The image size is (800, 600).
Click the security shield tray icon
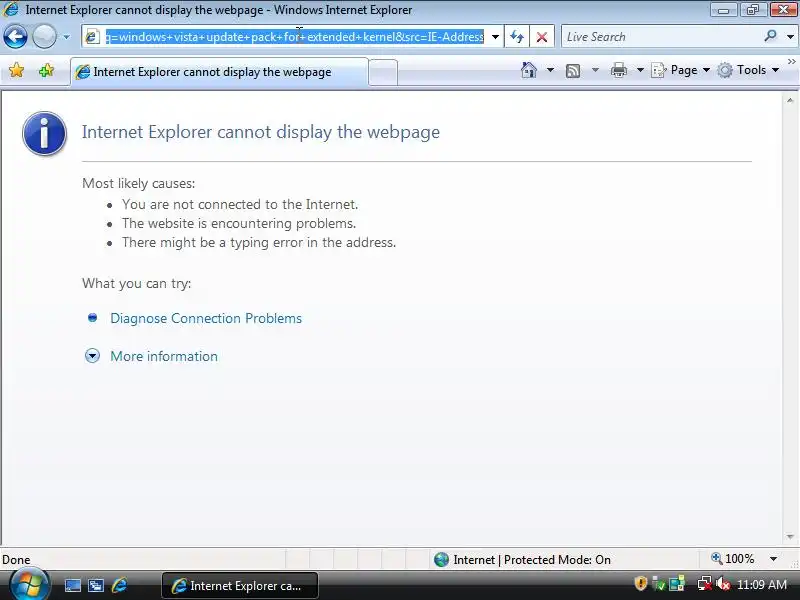(x=640, y=583)
